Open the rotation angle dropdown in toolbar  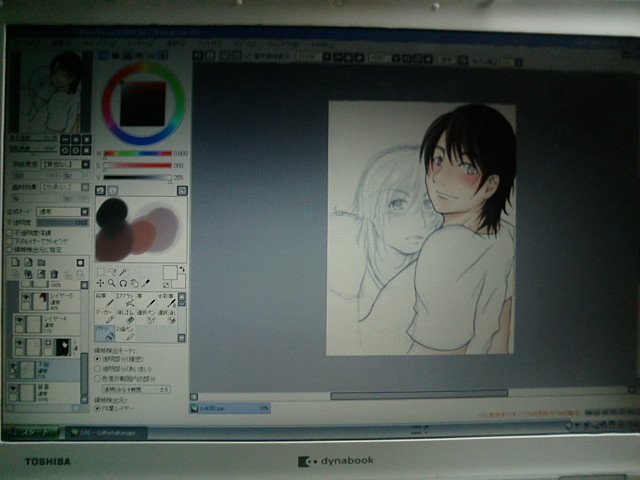point(396,58)
